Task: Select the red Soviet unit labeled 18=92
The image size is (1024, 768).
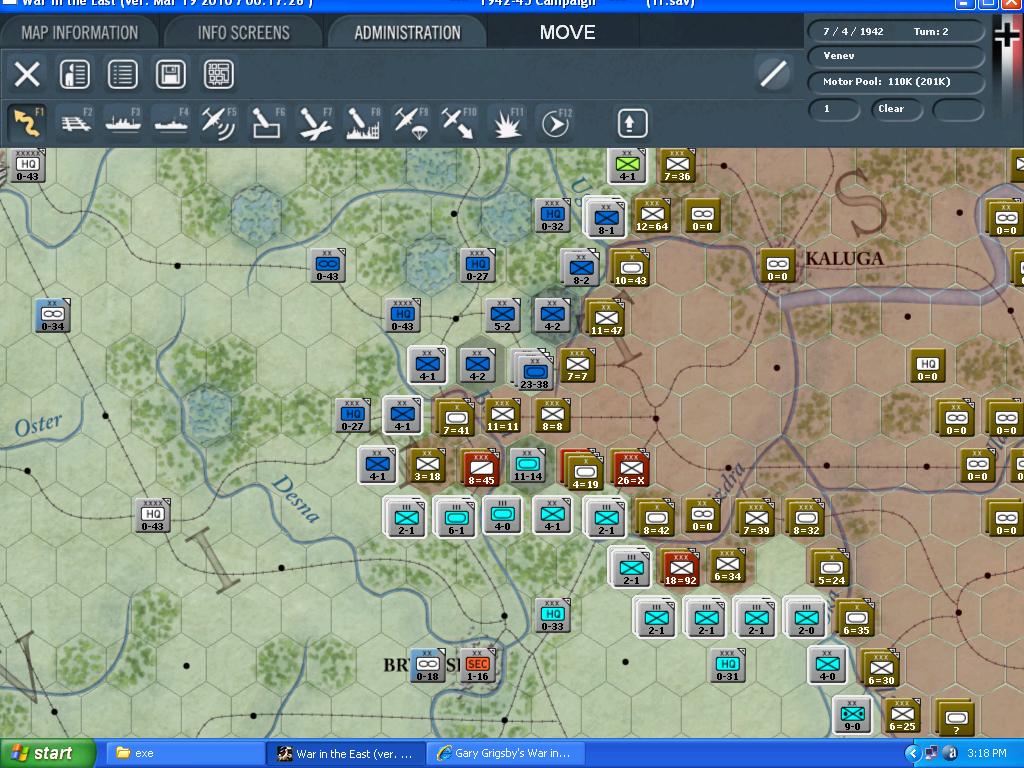Action: click(x=680, y=568)
